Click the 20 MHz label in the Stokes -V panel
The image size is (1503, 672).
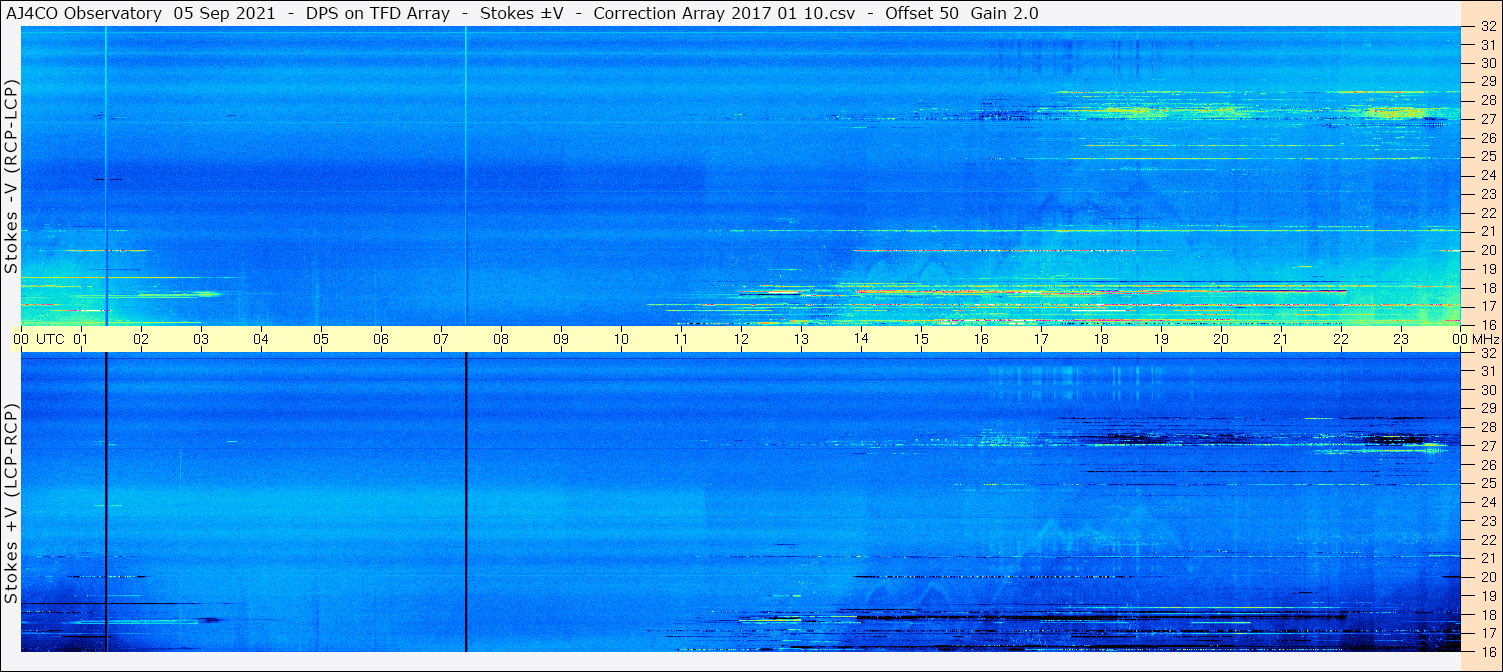pyautogui.click(x=1488, y=250)
